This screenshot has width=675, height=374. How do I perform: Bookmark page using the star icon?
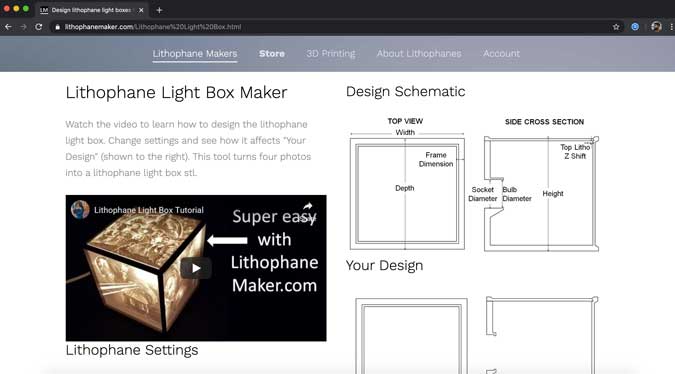[x=616, y=27]
